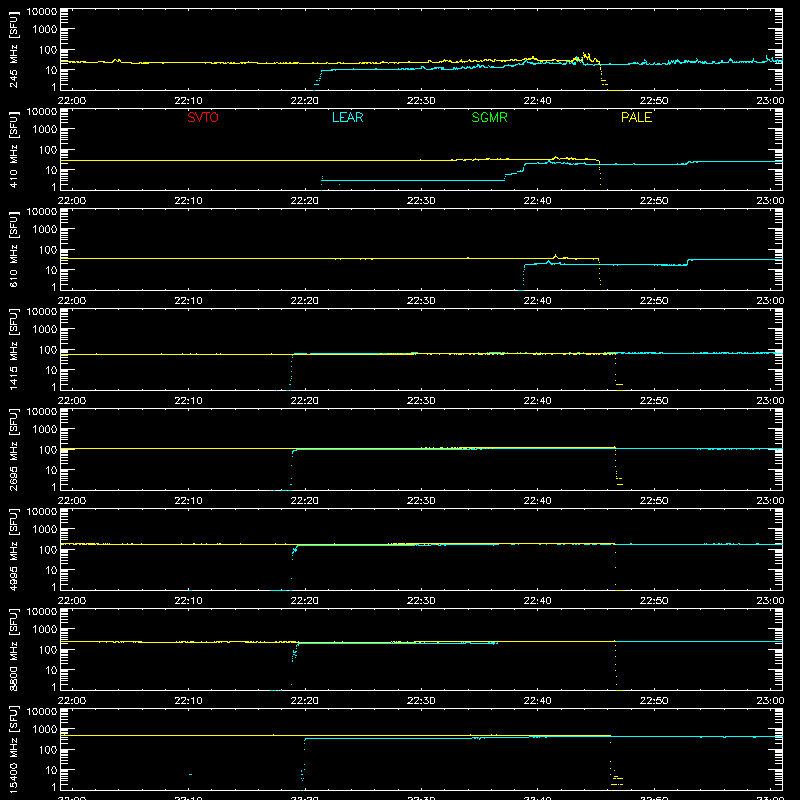Click the yellow PALE station label

tap(636, 117)
